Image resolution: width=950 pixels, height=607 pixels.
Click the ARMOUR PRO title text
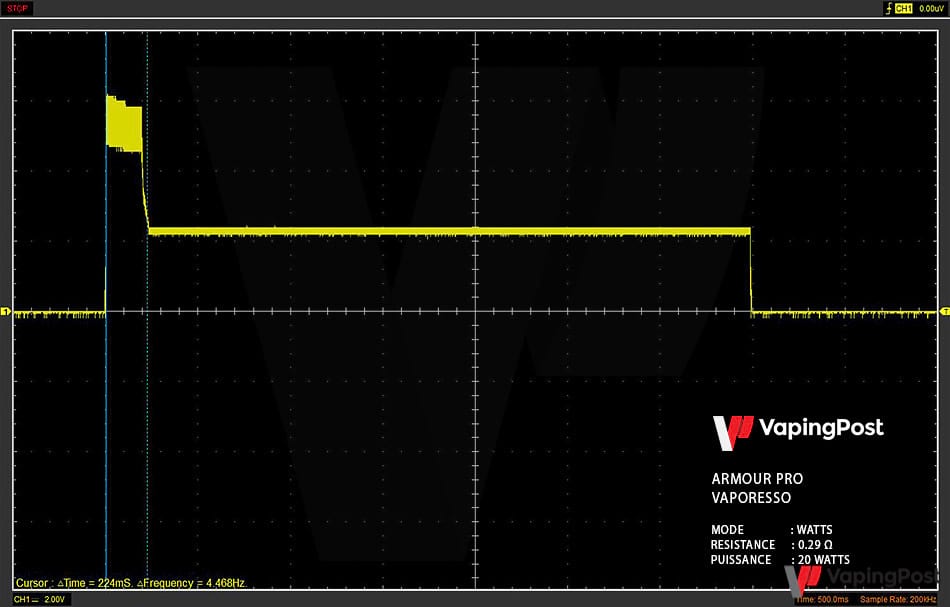point(756,479)
